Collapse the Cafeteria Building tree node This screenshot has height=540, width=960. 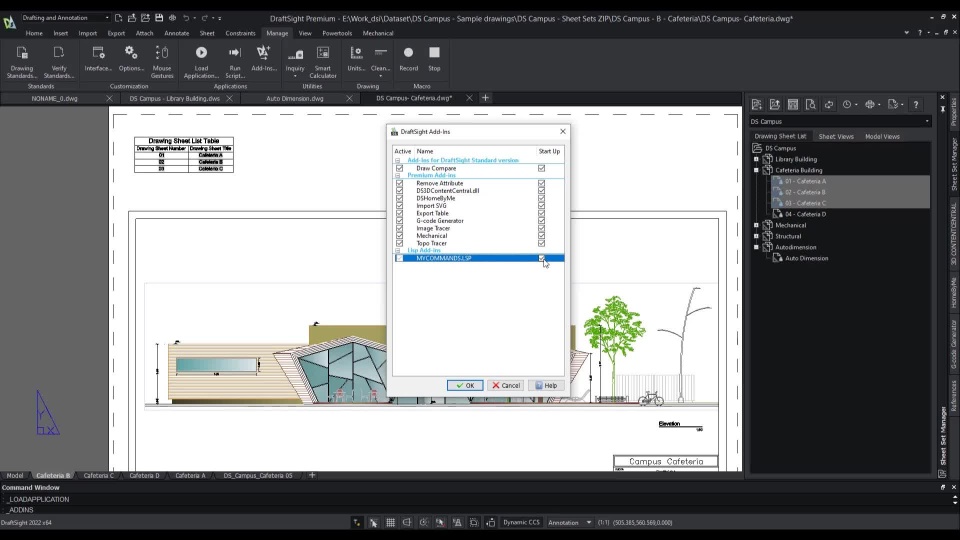pos(757,170)
